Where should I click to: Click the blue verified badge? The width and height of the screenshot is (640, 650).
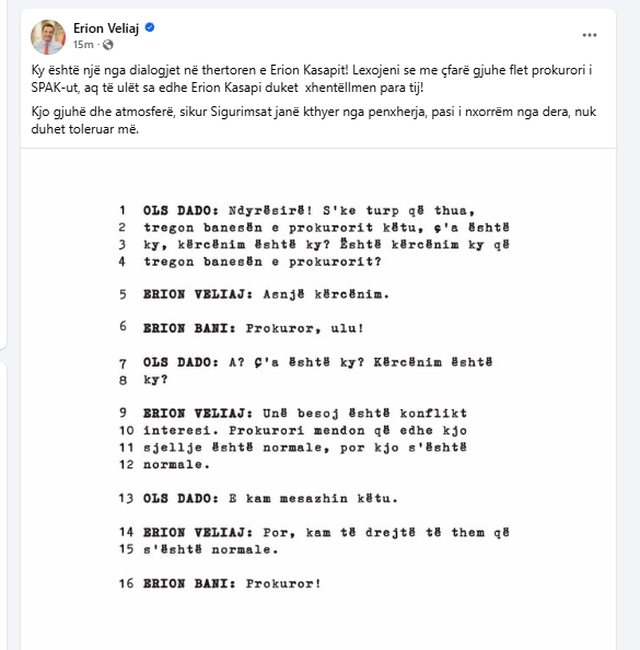[x=150, y=29]
